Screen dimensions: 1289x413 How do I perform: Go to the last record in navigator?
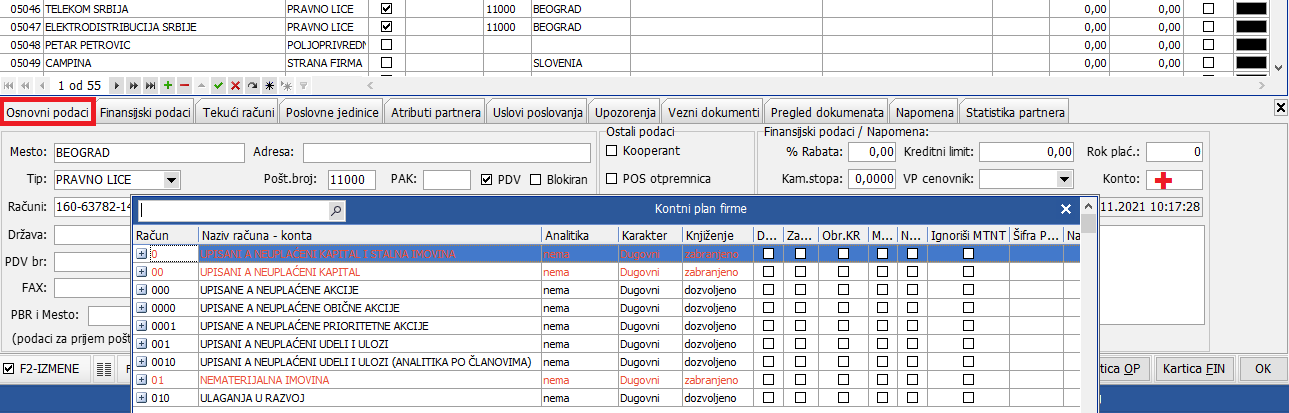point(151,86)
